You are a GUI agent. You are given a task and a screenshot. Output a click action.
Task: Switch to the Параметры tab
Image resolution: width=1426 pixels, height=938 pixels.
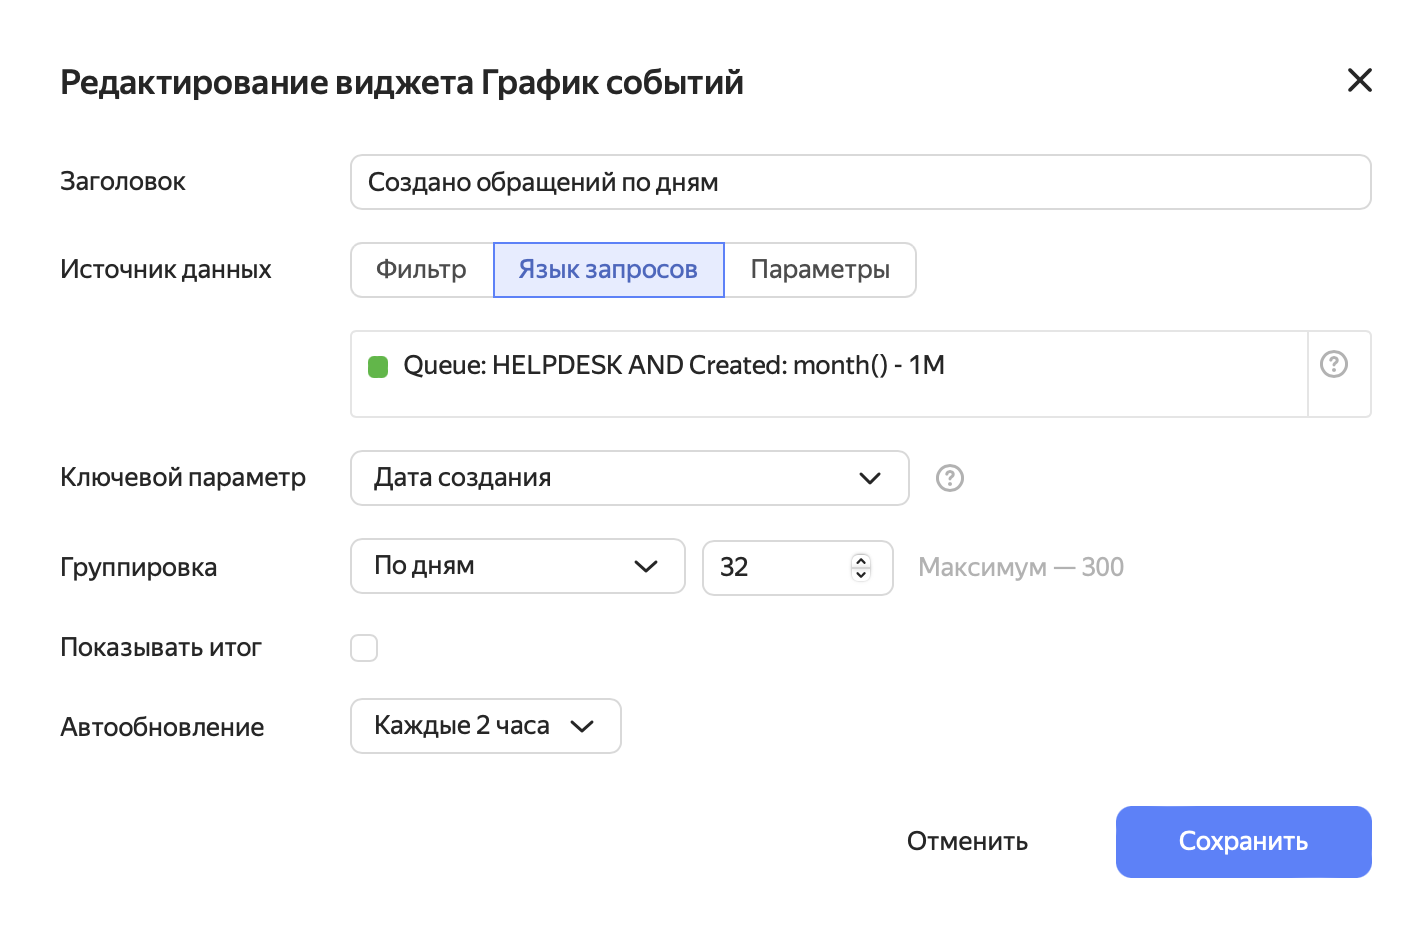click(x=820, y=269)
